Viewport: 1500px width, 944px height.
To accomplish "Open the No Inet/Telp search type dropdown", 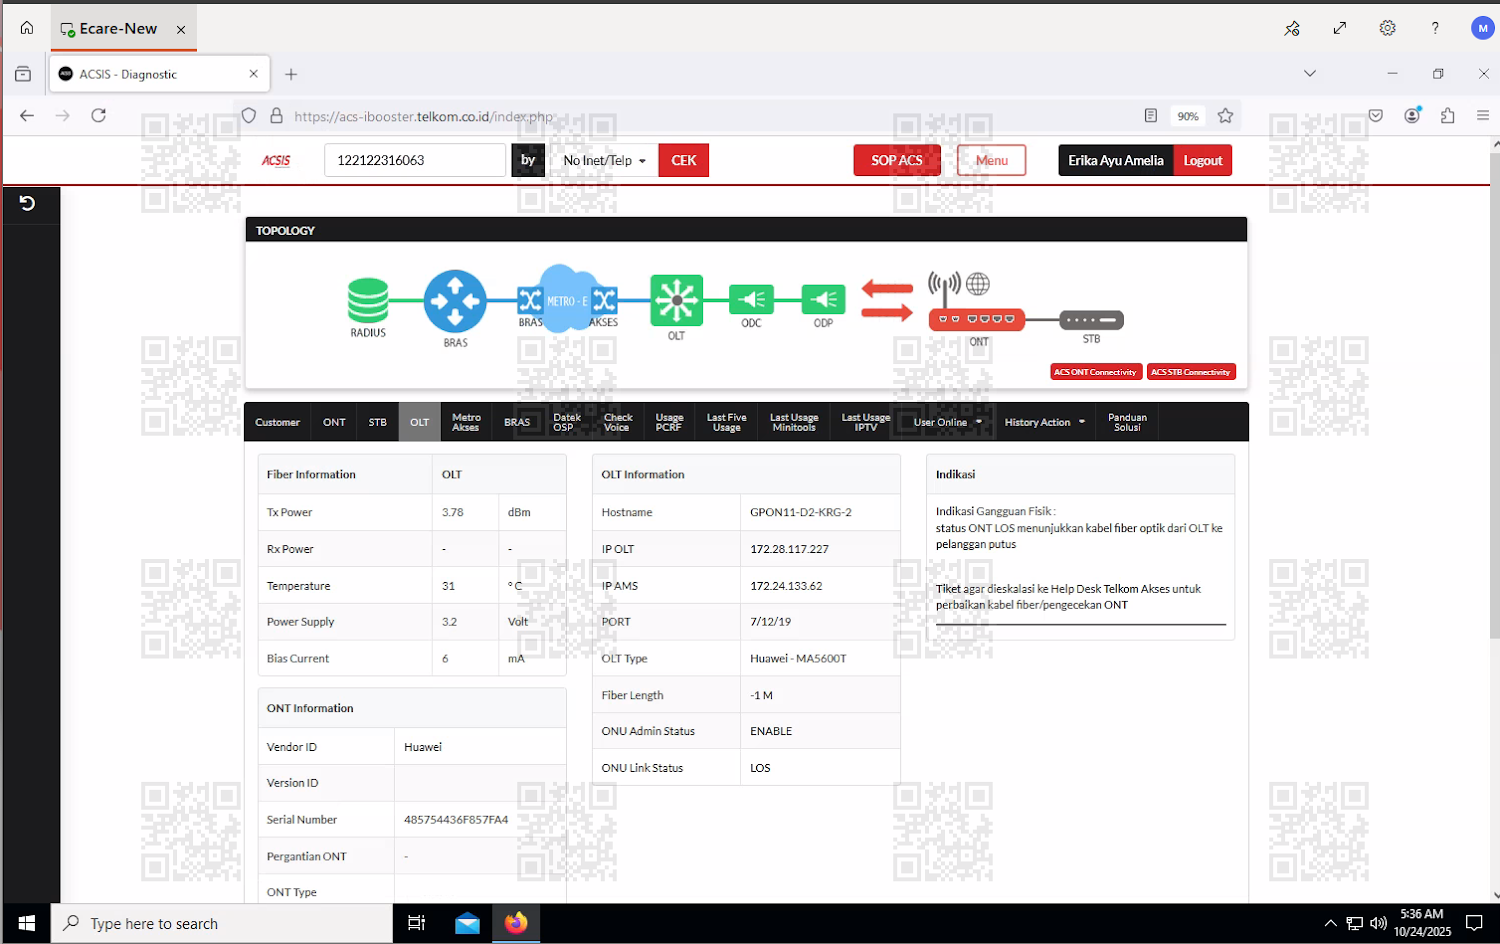I will point(603,160).
